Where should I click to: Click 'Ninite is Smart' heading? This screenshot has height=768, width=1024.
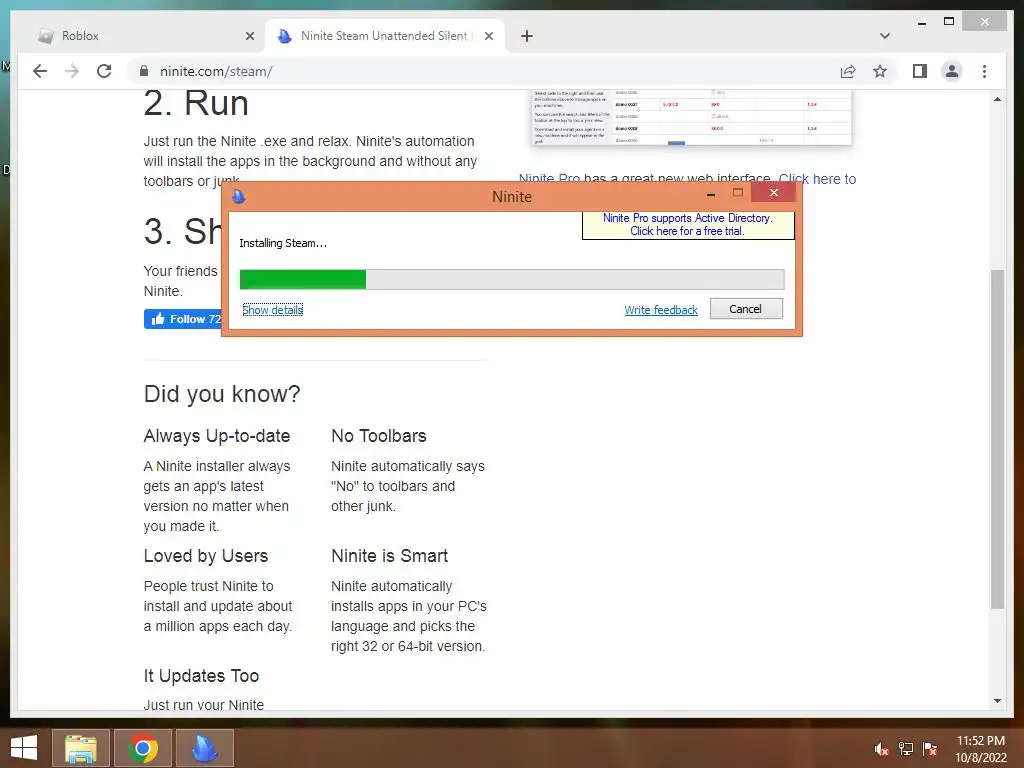(389, 556)
